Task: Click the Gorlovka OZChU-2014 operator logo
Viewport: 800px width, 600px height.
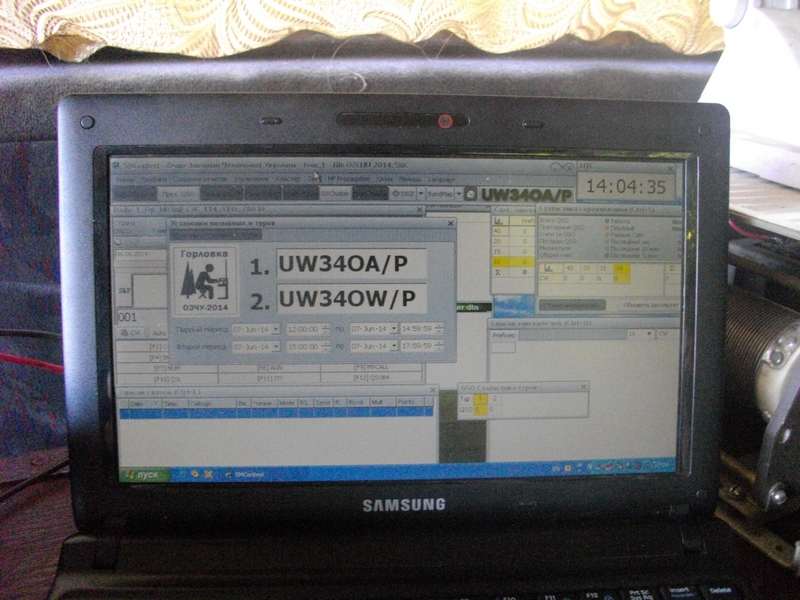Action: (205, 281)
